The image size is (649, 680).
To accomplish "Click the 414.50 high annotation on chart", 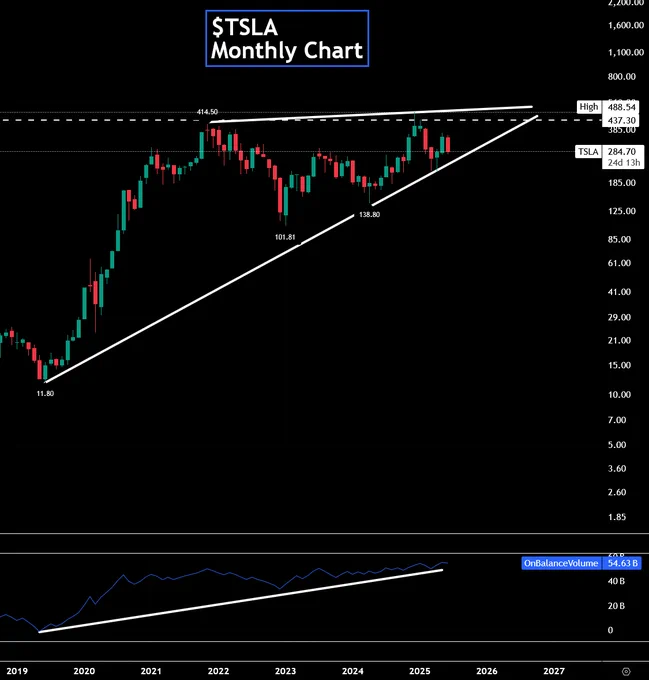I will coord(207,112).
